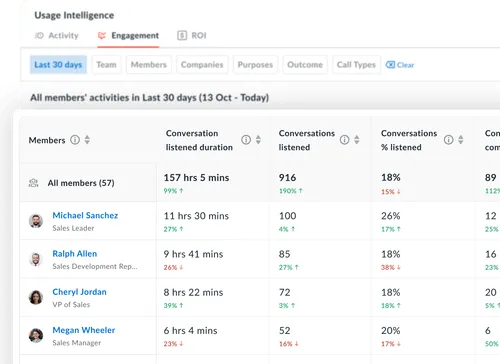Viewport: 500px width, 364px height.
Task: Open the Outcome filter
Action: pyautogui.click(x=305, y=65)
